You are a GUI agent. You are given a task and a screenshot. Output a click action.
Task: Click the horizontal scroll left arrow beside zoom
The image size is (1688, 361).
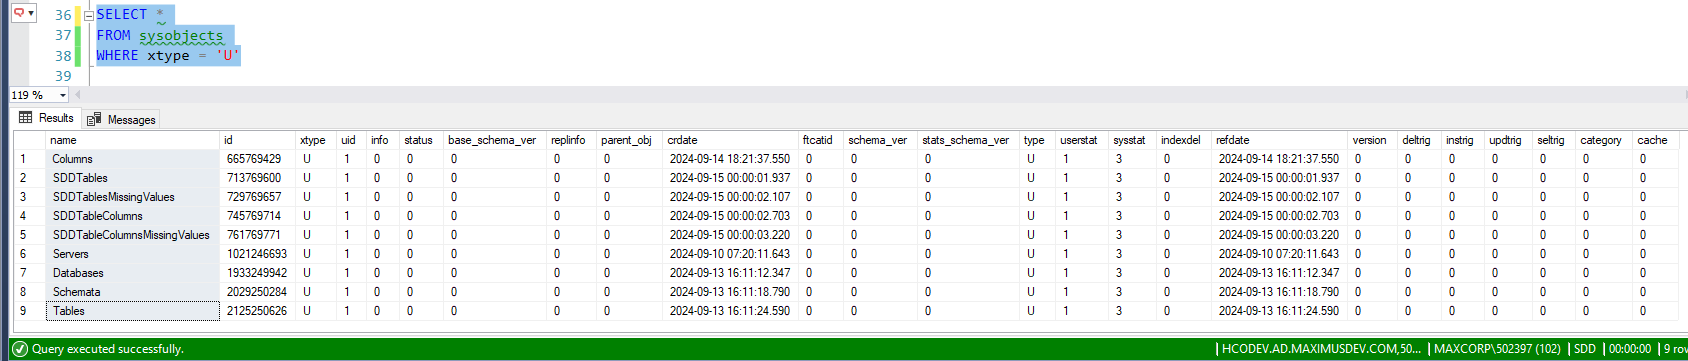click(x=77, y=95)
